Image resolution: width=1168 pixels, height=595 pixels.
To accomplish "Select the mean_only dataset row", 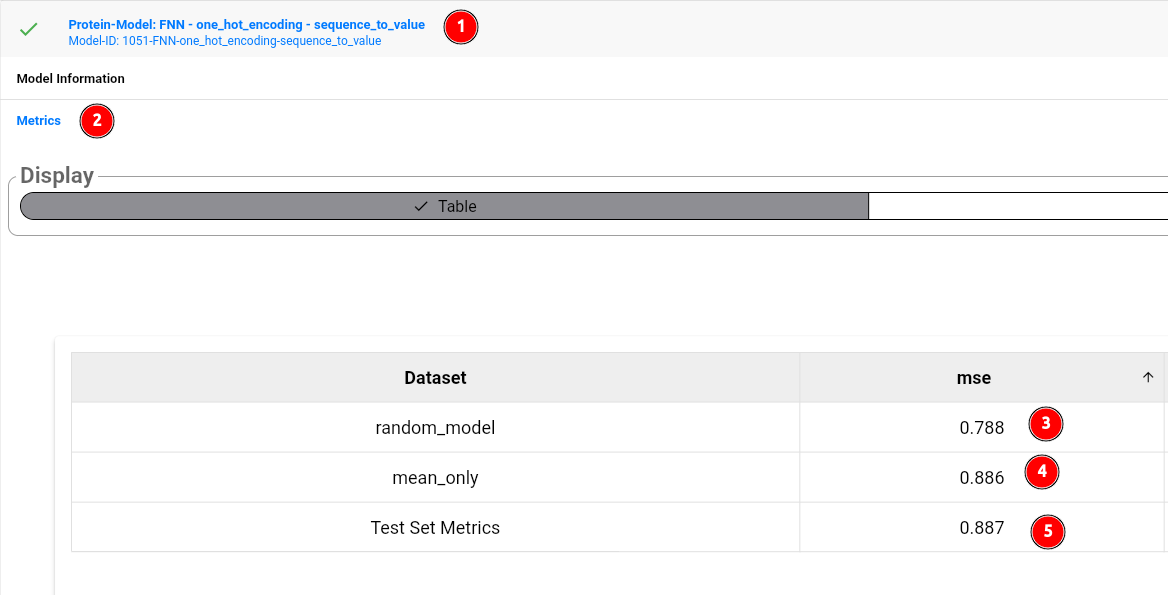I will click(435, 478).
